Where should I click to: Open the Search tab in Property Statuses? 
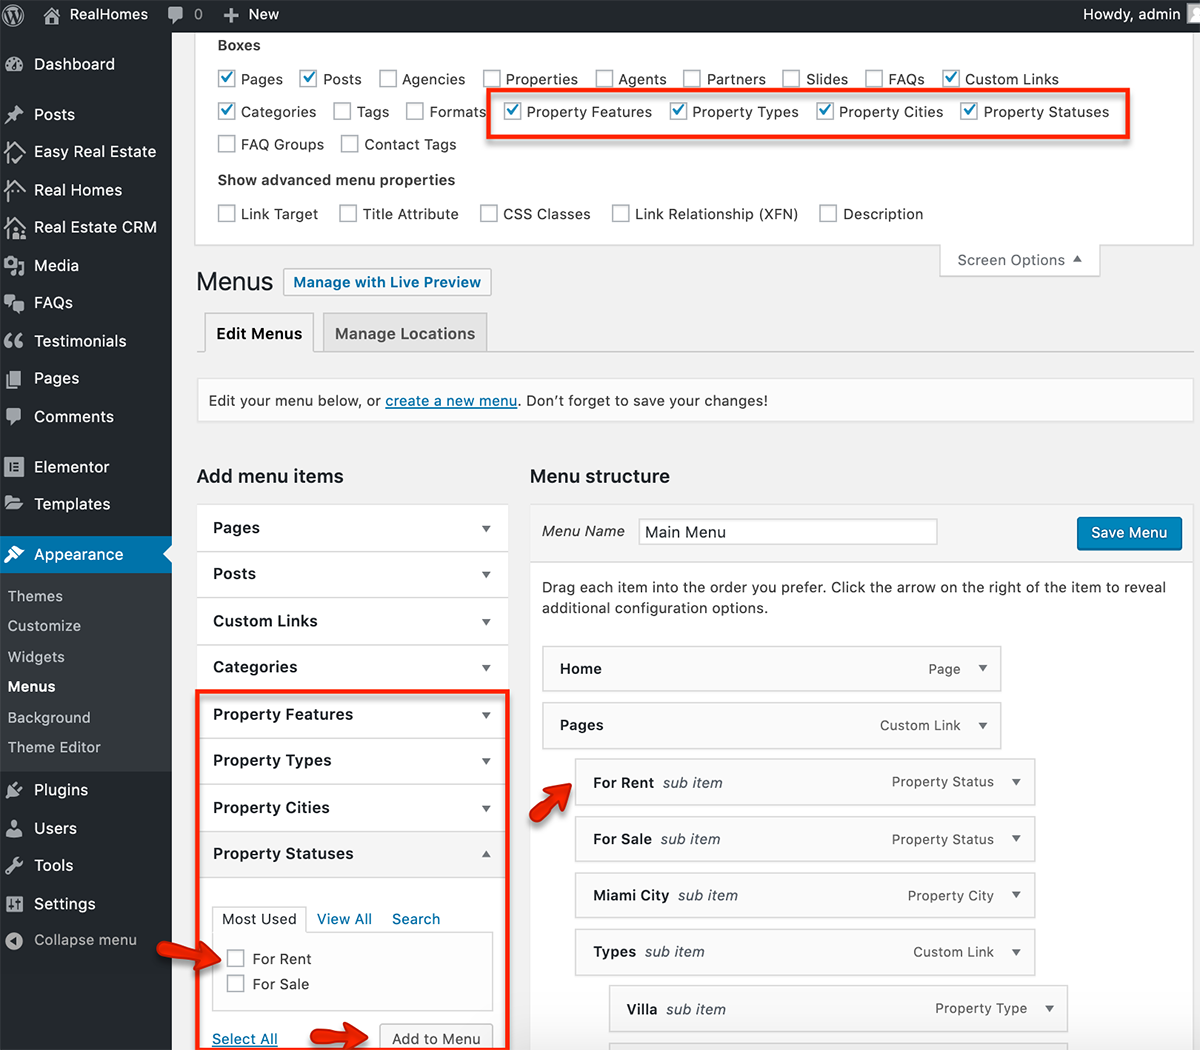point(416,919)
